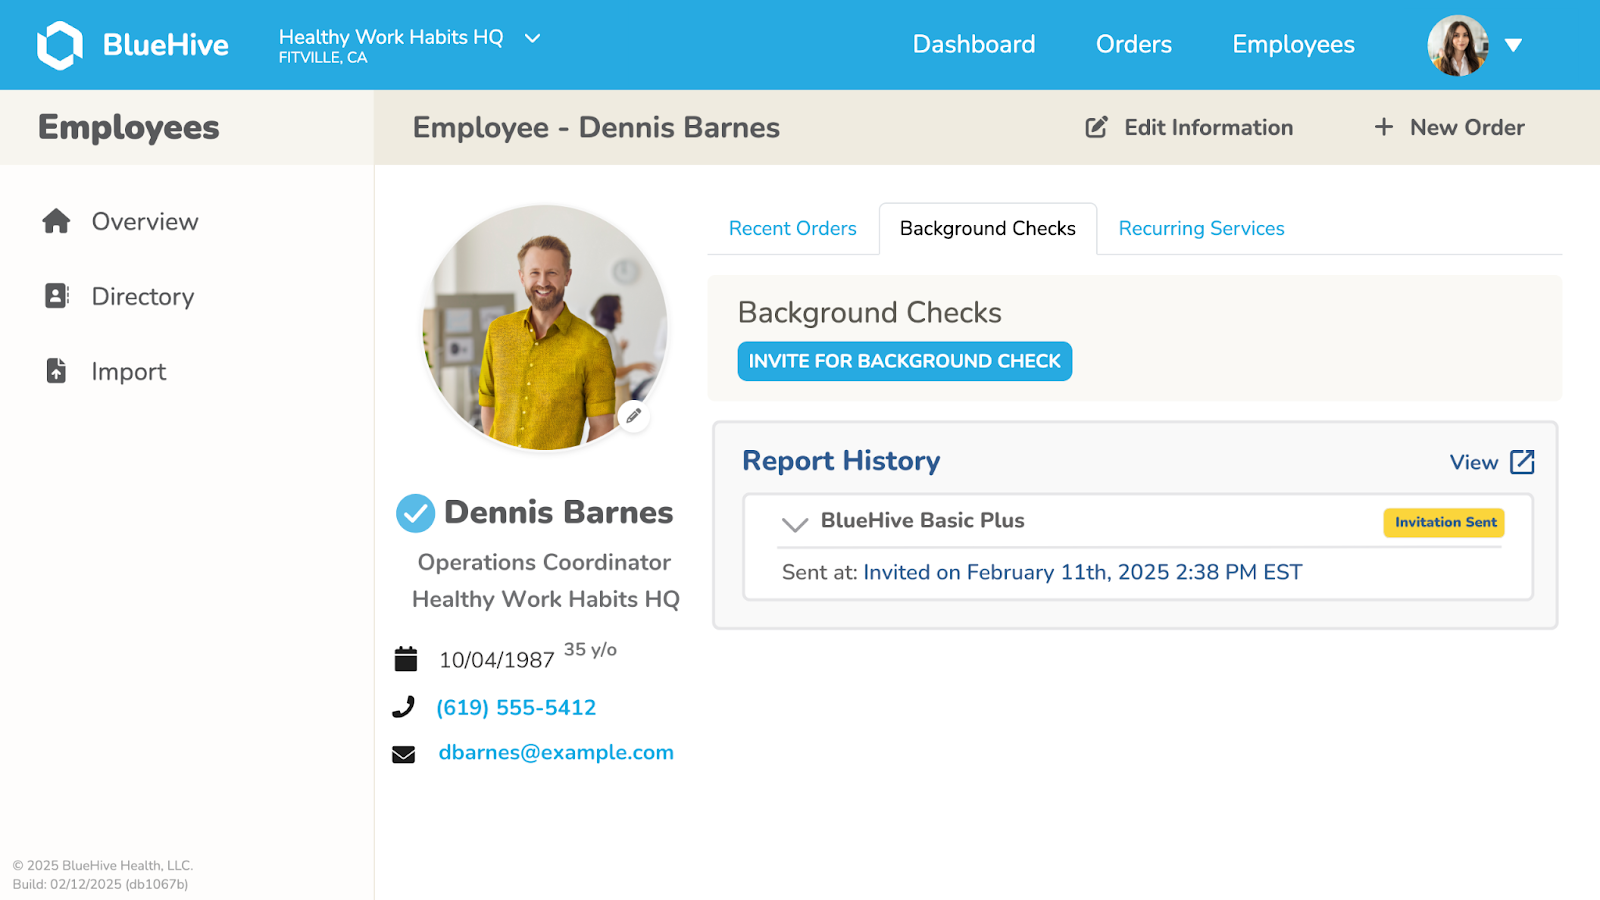Click Edit Information button text
Image resolution: width=1600 pixels, height=900 pixels.
(x=1208, y=127)
